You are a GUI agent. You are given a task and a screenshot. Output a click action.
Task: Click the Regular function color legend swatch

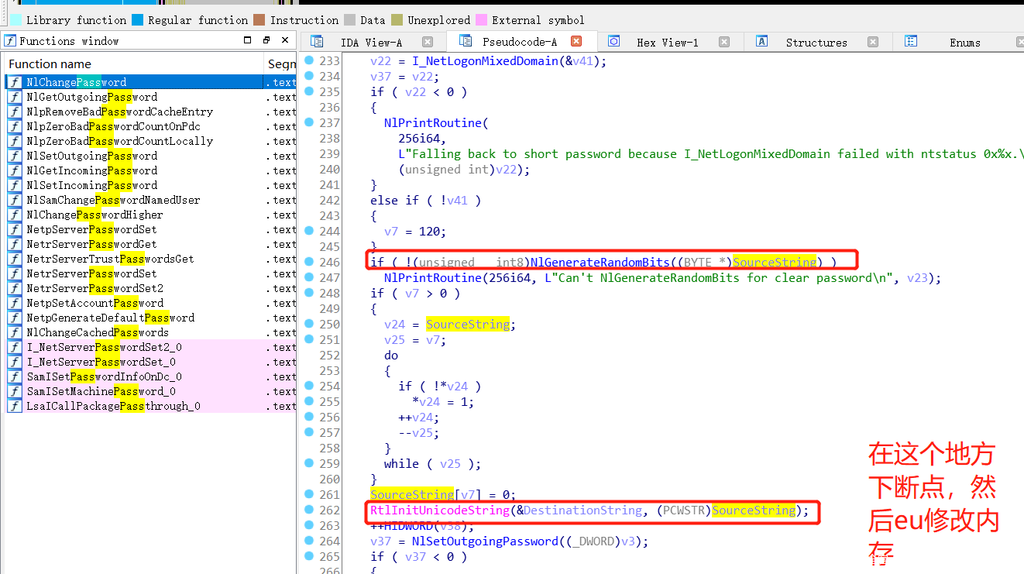[138, 20]
